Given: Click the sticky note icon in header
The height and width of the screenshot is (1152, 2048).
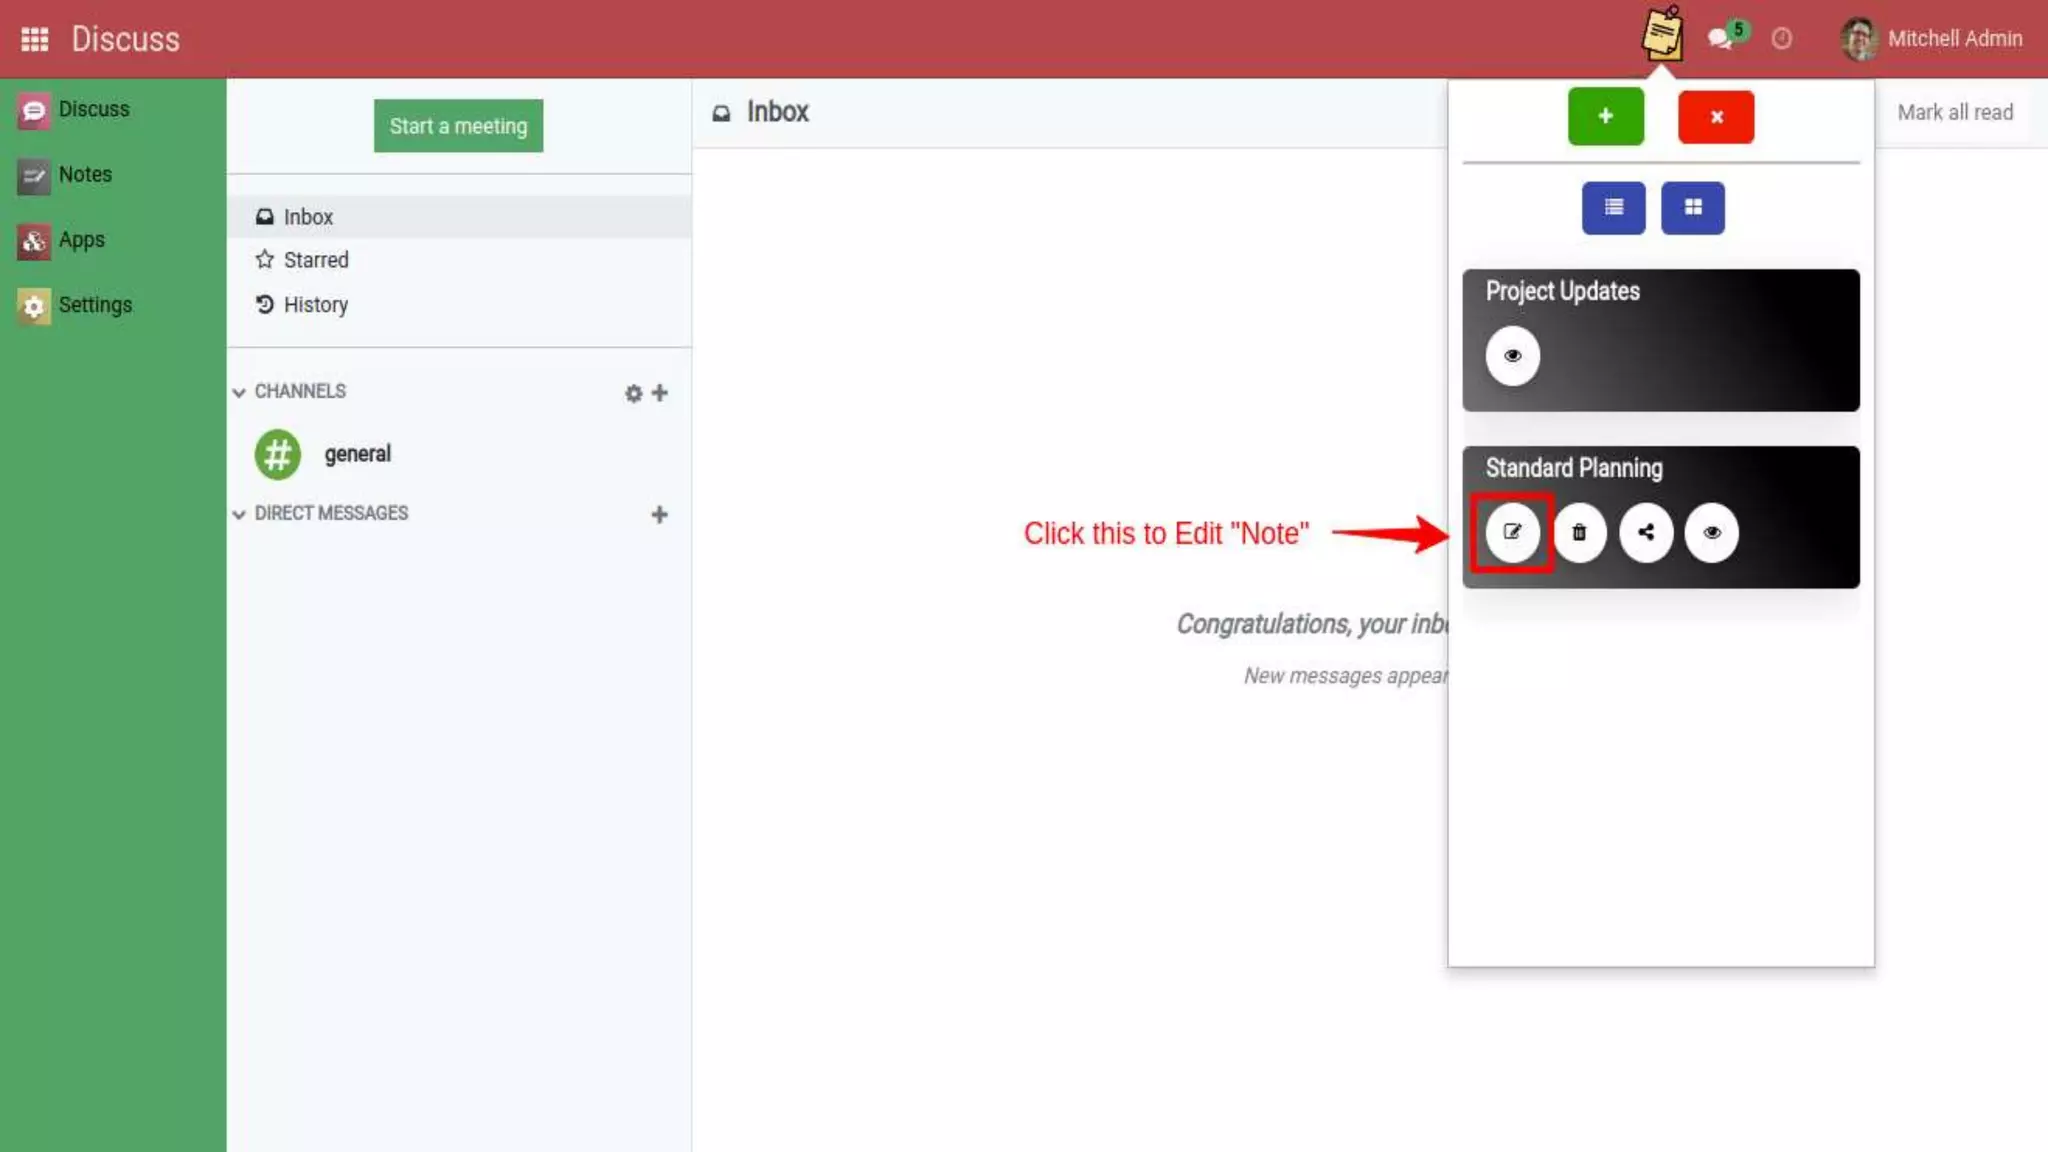Looking at the screenshot, I should pos(1662,35).
